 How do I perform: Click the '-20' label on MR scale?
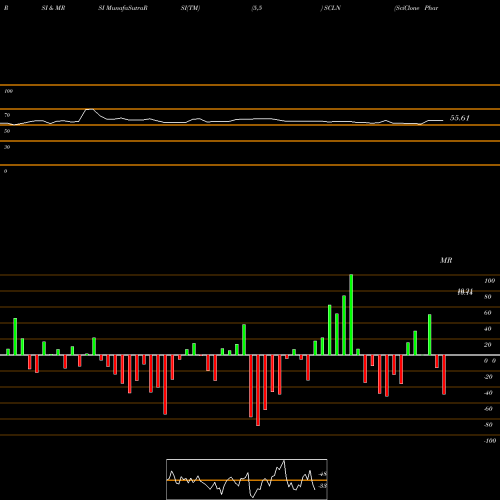coord(488,377)
